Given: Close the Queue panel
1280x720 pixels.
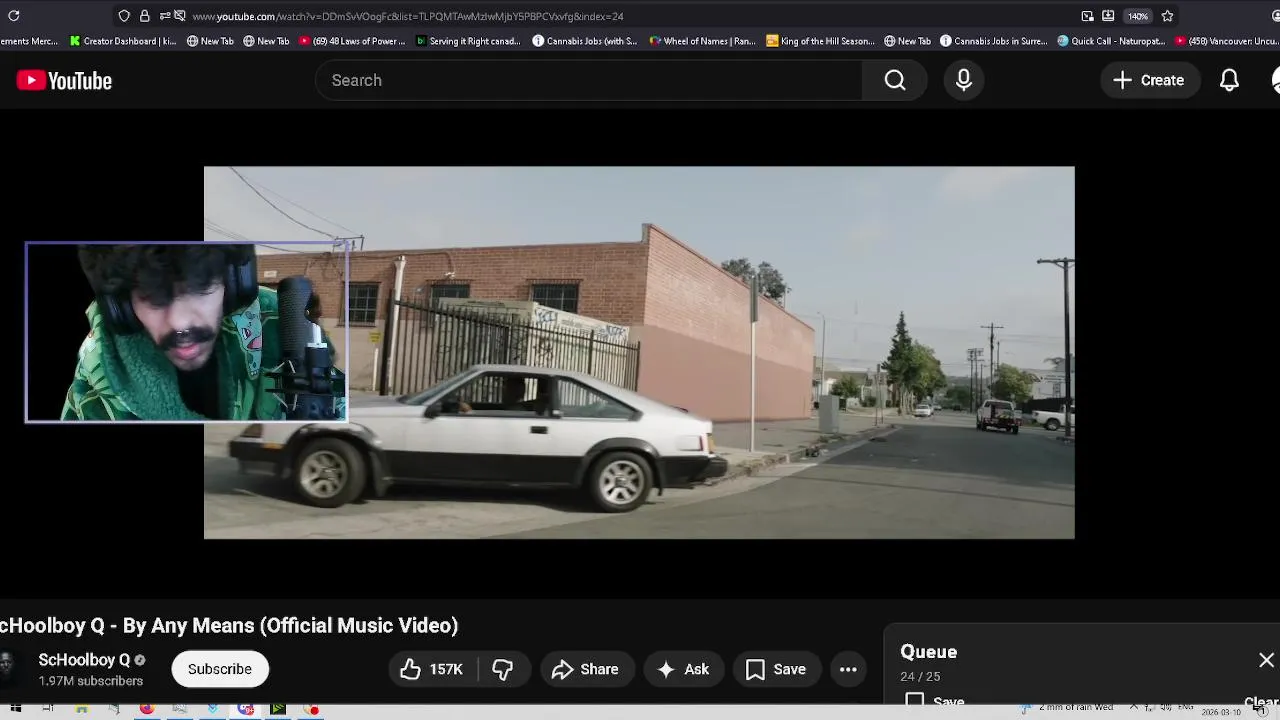Looking at the screenshot, I should pyautogui.click(x=1266, y=660).
